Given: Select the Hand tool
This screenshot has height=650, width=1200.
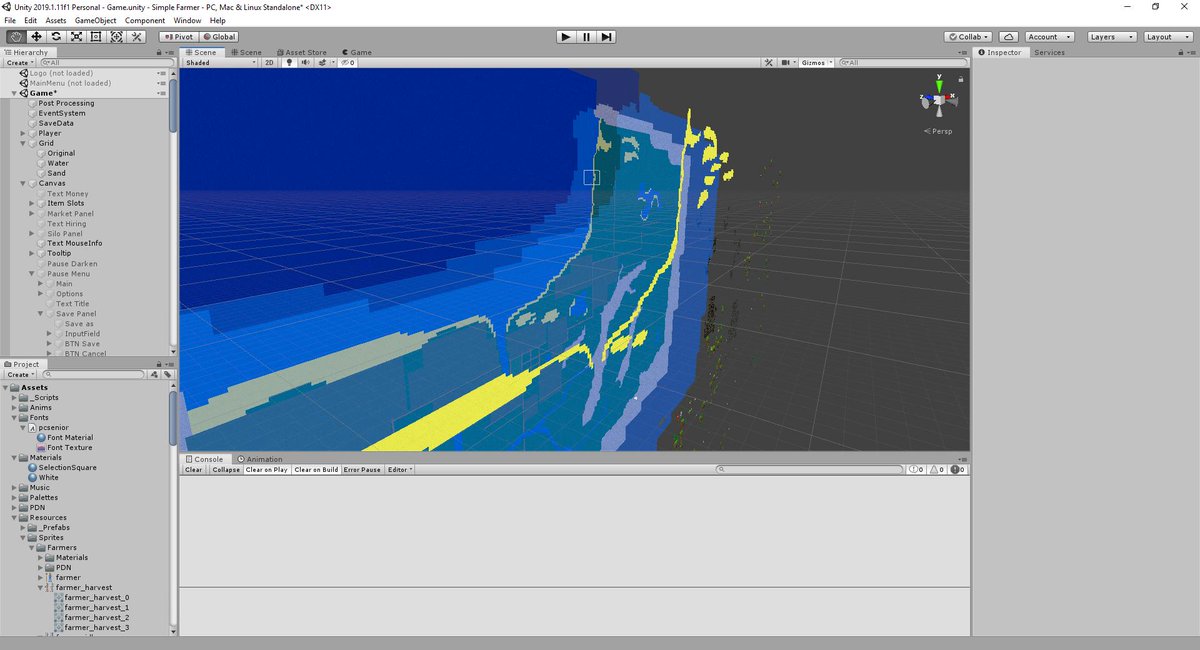Looking at the screenshot, I should point(16,37).
